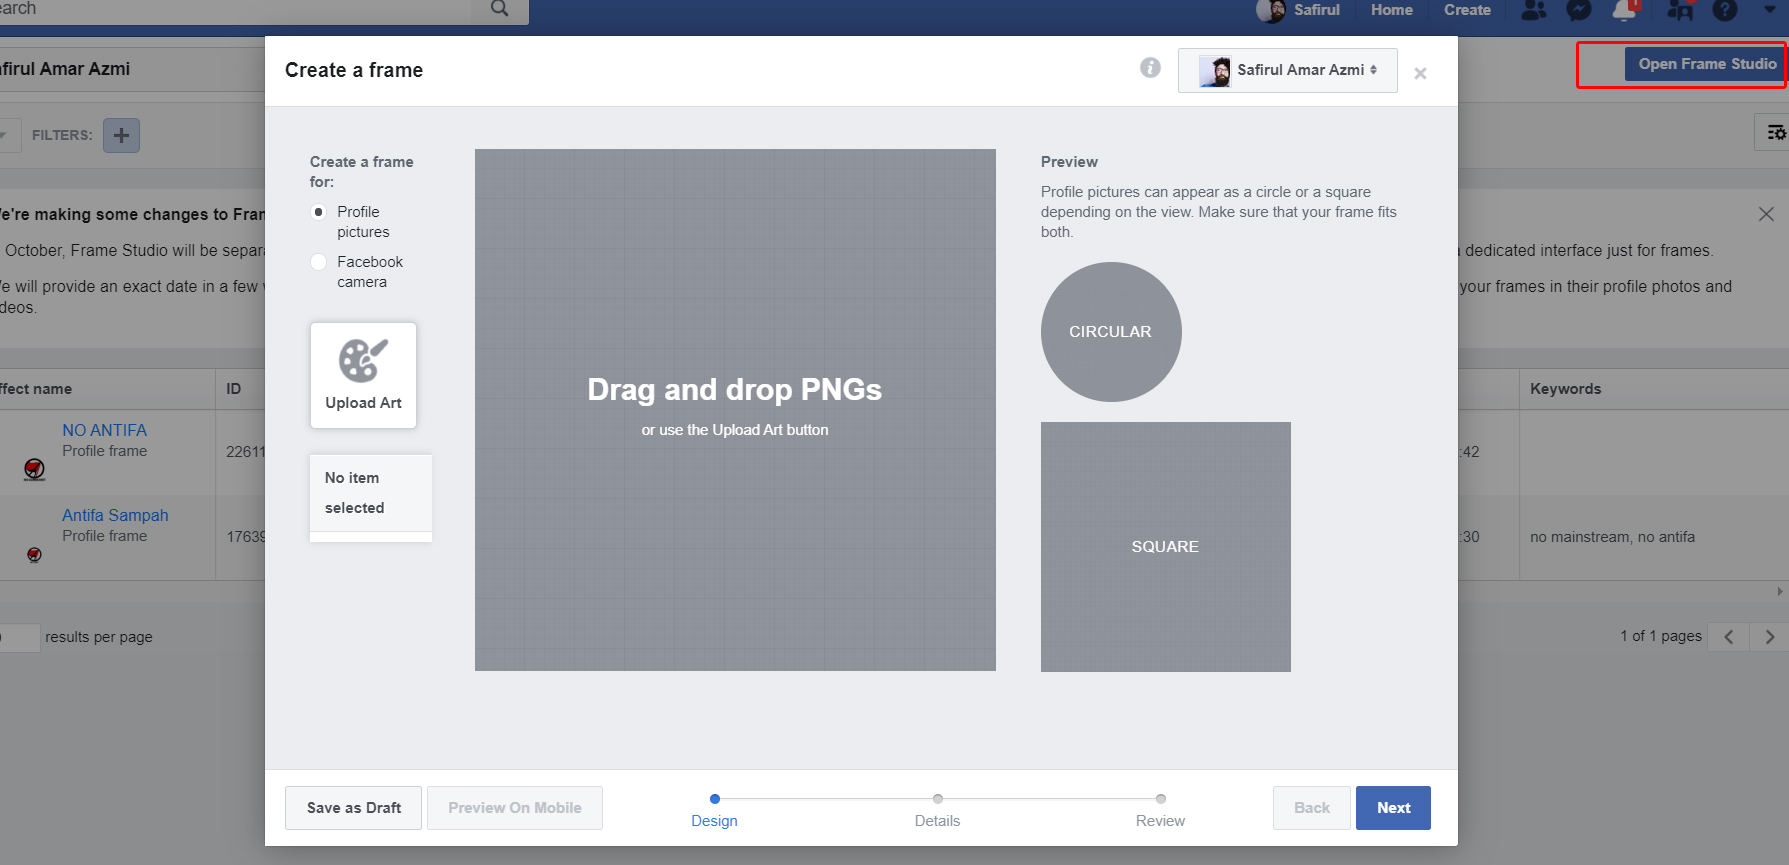Screen dimensions: 1789x865
Task: Click the Upload Art palette icon
Action: [363, 360]
